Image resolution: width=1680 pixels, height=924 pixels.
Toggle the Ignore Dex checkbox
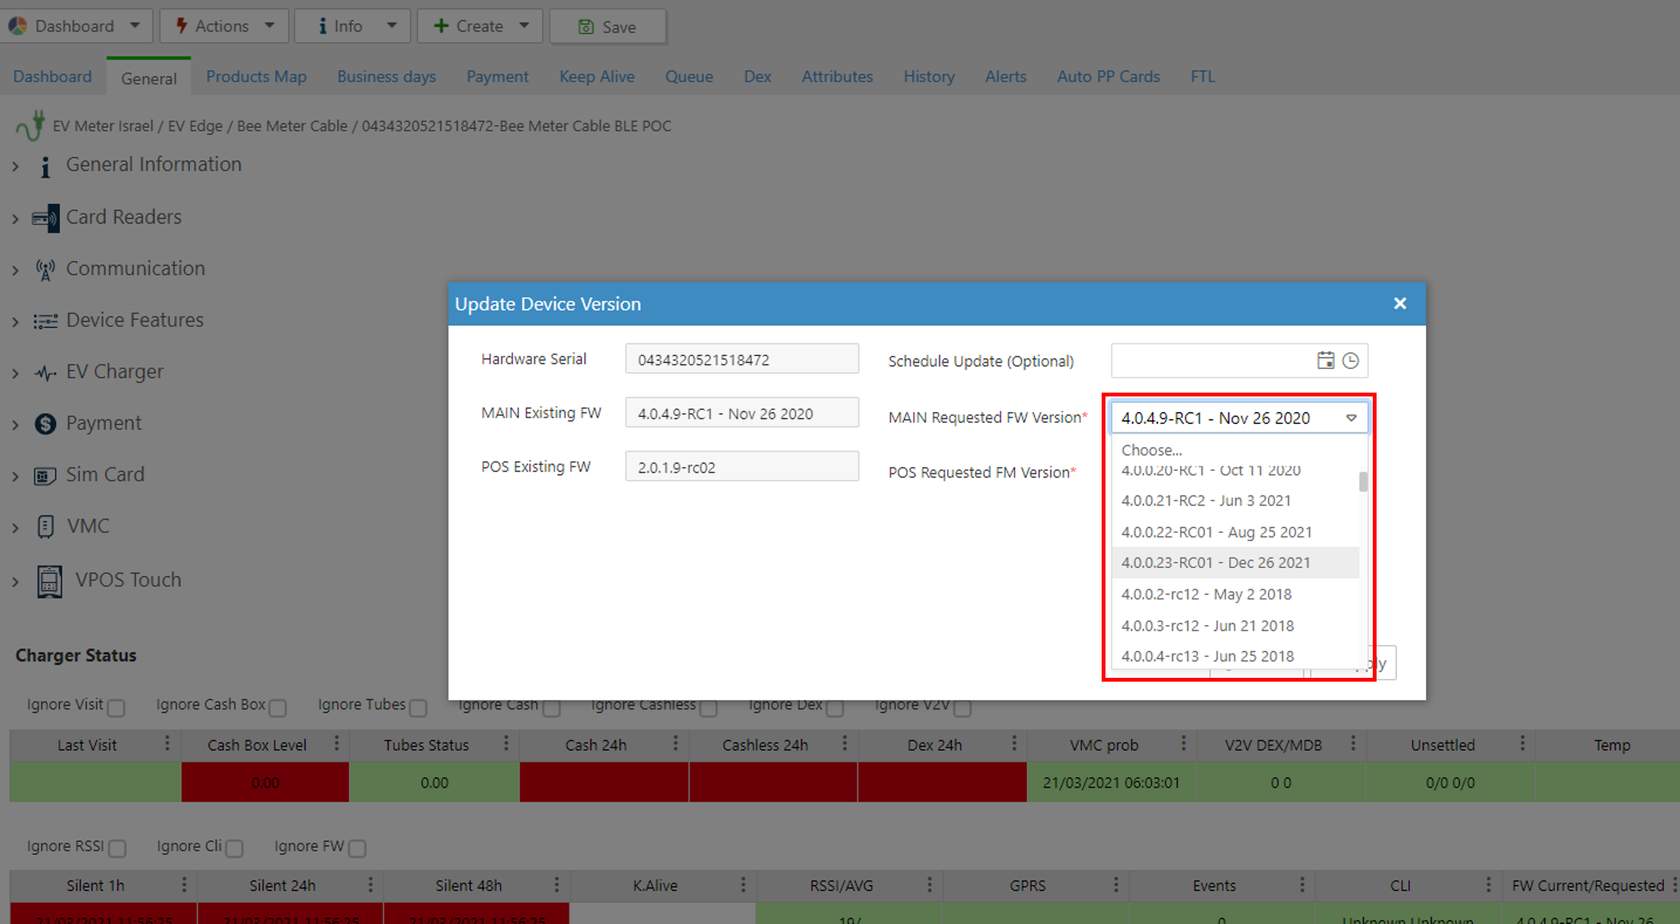tap(835, 708)
